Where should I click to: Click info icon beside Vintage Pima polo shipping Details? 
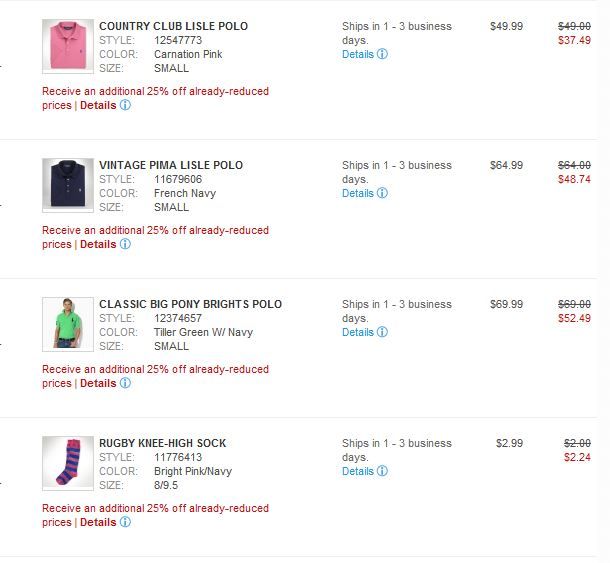point(382,193)
